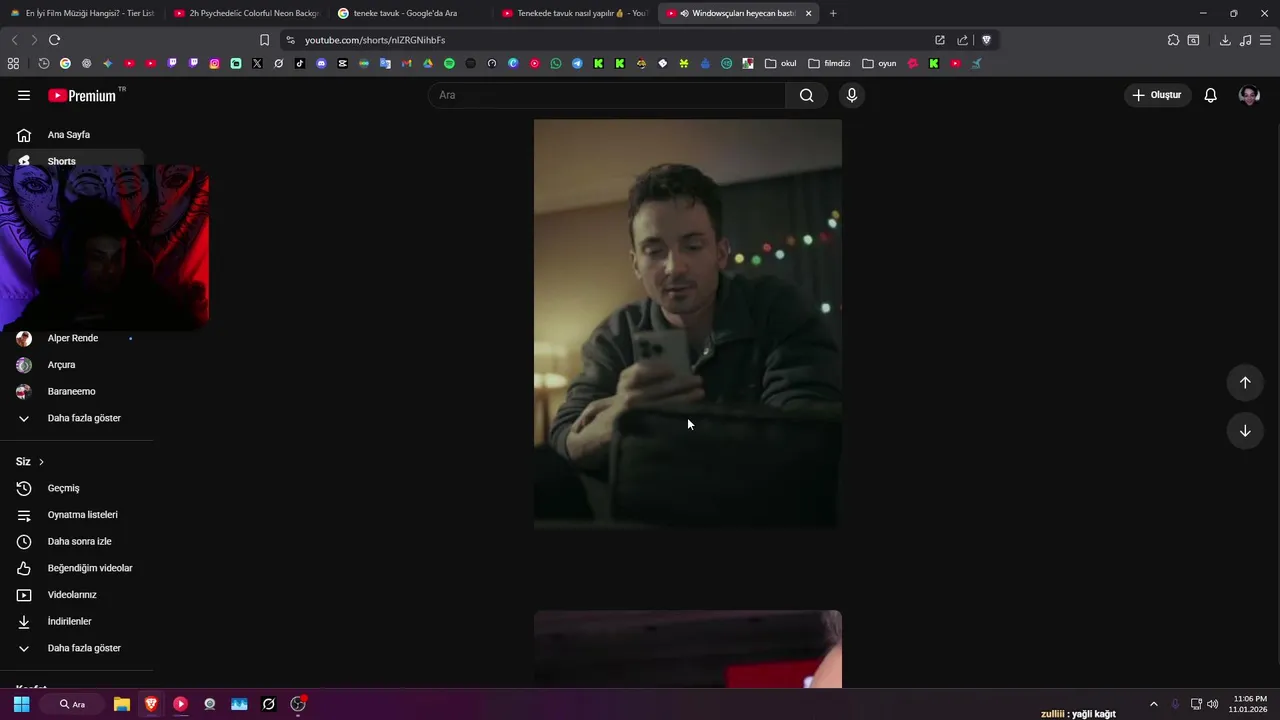Open Google Drive bookmark icon
Image resolution: width=1280 pixels, height=720 pixels.
(x=428, y=63)
